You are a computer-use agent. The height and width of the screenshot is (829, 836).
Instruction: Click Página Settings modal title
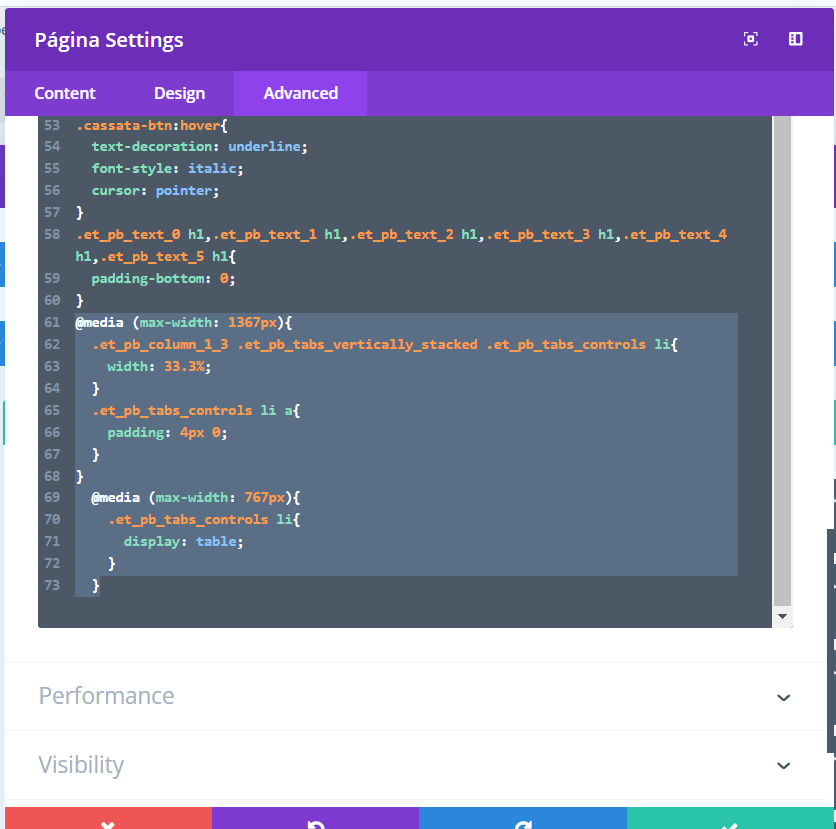[x=109, y=40]
